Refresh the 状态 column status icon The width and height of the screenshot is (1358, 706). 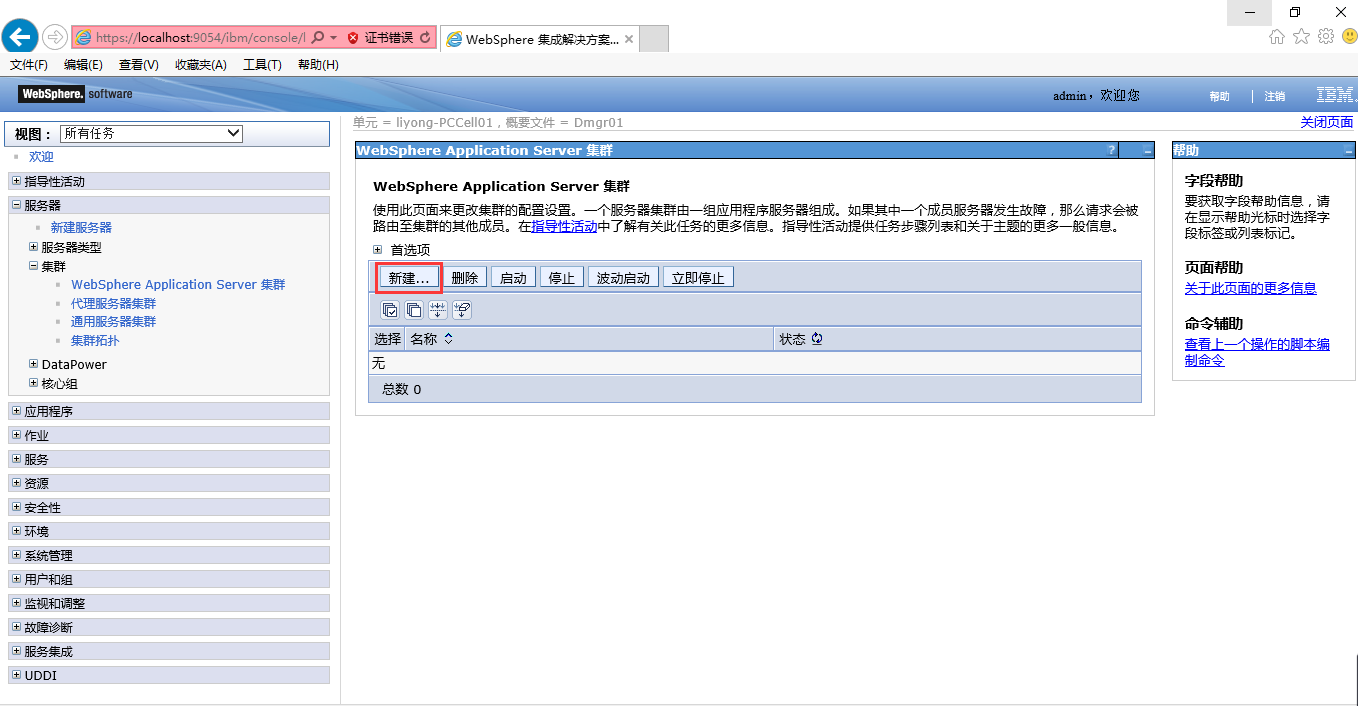[x=817, y=339]
